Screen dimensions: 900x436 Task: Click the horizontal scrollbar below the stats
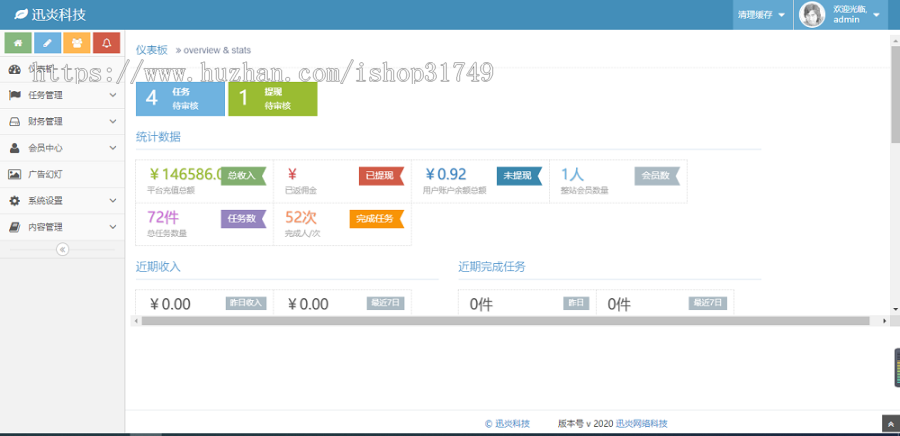500,321
